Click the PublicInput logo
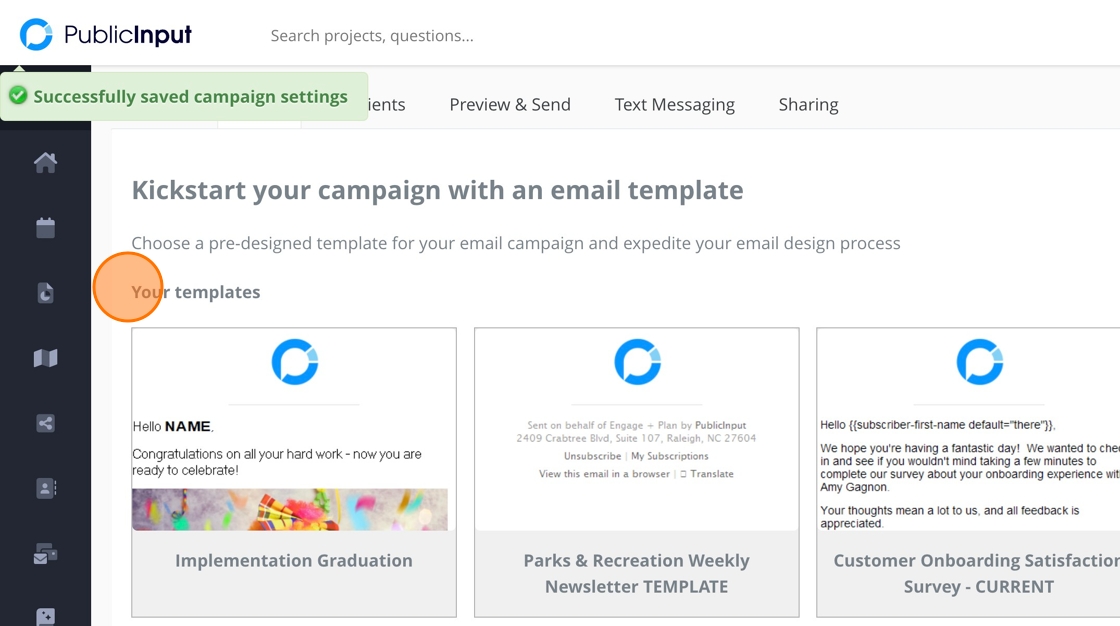1120x626 pixels. (105, 35)
